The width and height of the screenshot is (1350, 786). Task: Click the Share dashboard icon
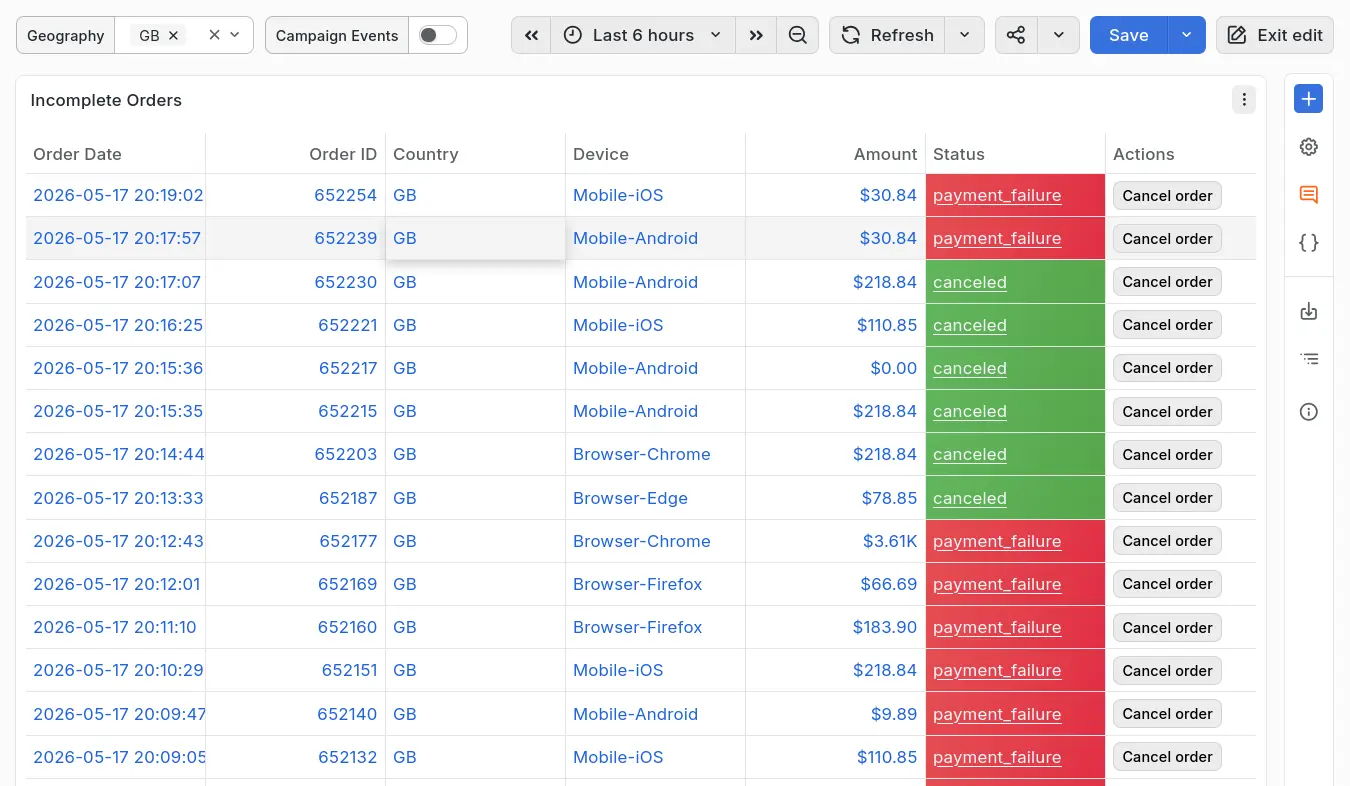(1016, 35)
